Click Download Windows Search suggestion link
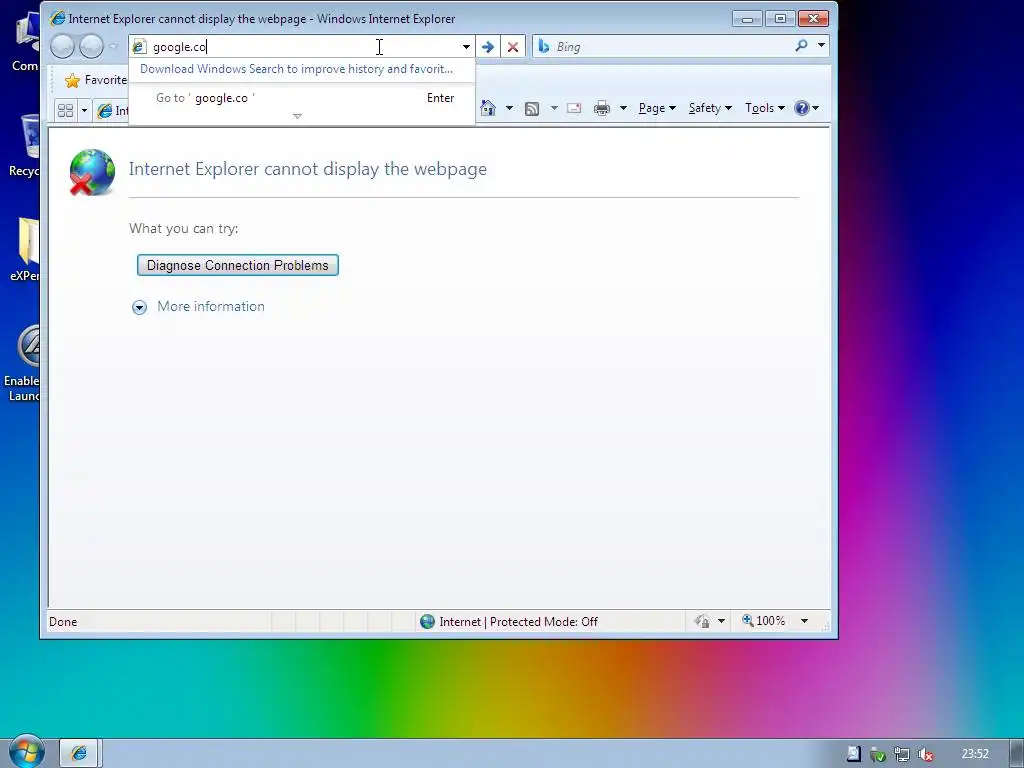 [x=296, y=69]
